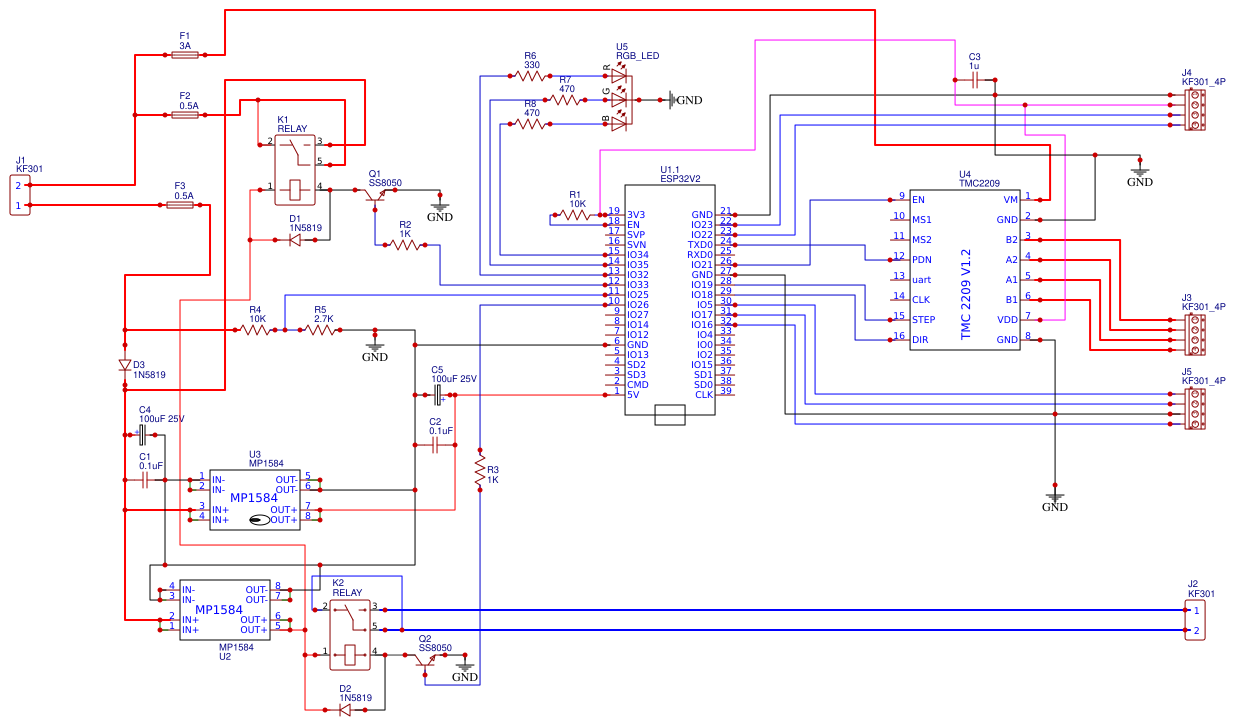1236x726 pixels.
Task: Select the '3A' fuse value
Action: coord(185,46)
